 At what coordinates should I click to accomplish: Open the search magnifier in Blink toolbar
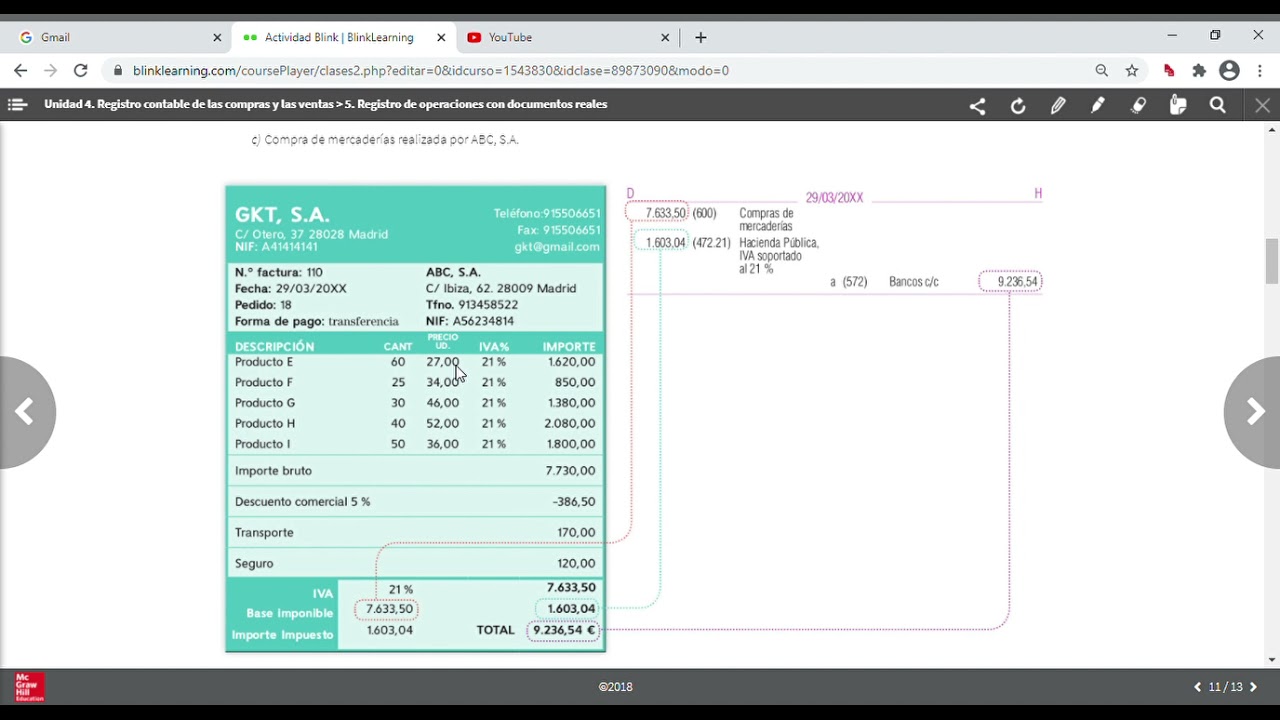point(1217,105)
